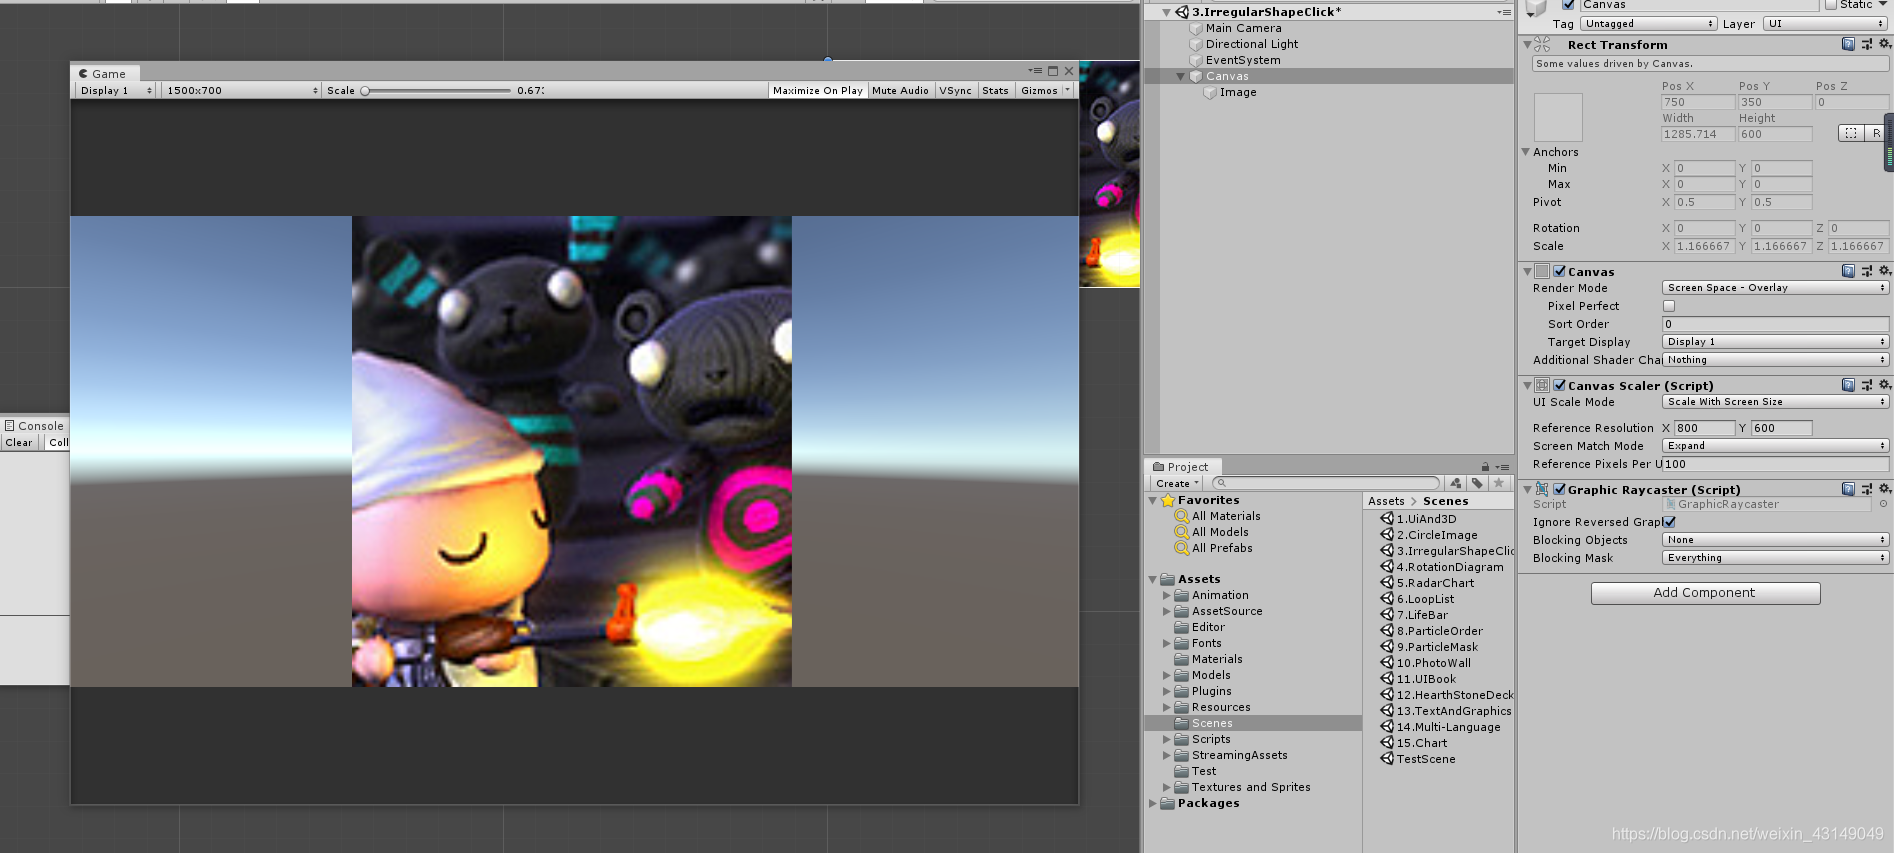
Task: Open Canvas component gear settings menu
Action: (1885, 271)
